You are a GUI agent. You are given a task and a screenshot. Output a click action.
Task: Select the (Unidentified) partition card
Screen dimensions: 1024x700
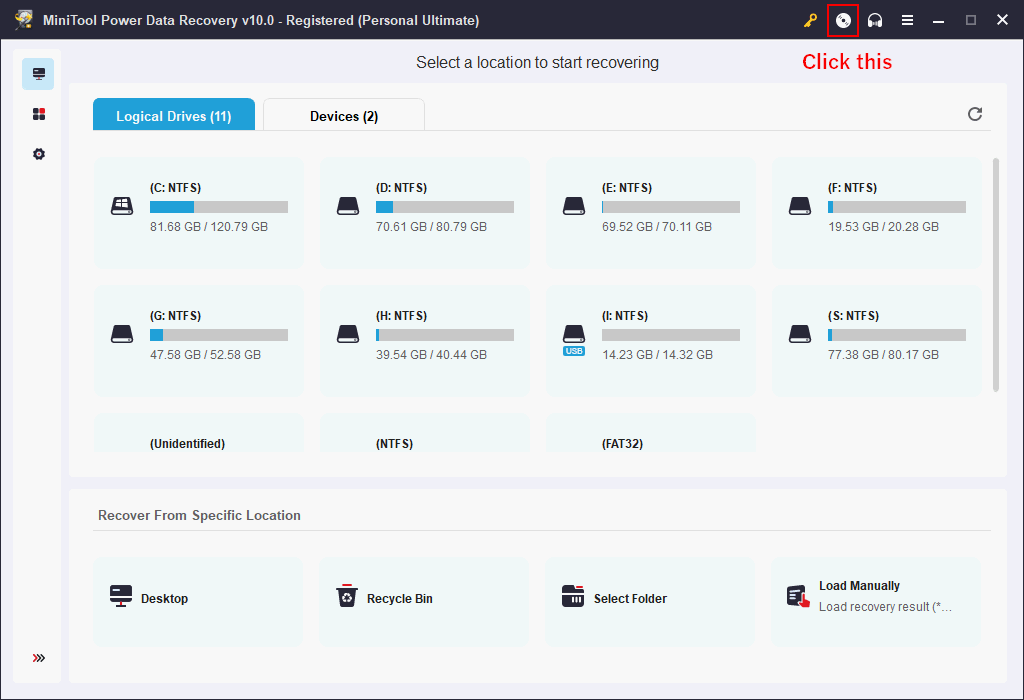[x=199, y=432]
